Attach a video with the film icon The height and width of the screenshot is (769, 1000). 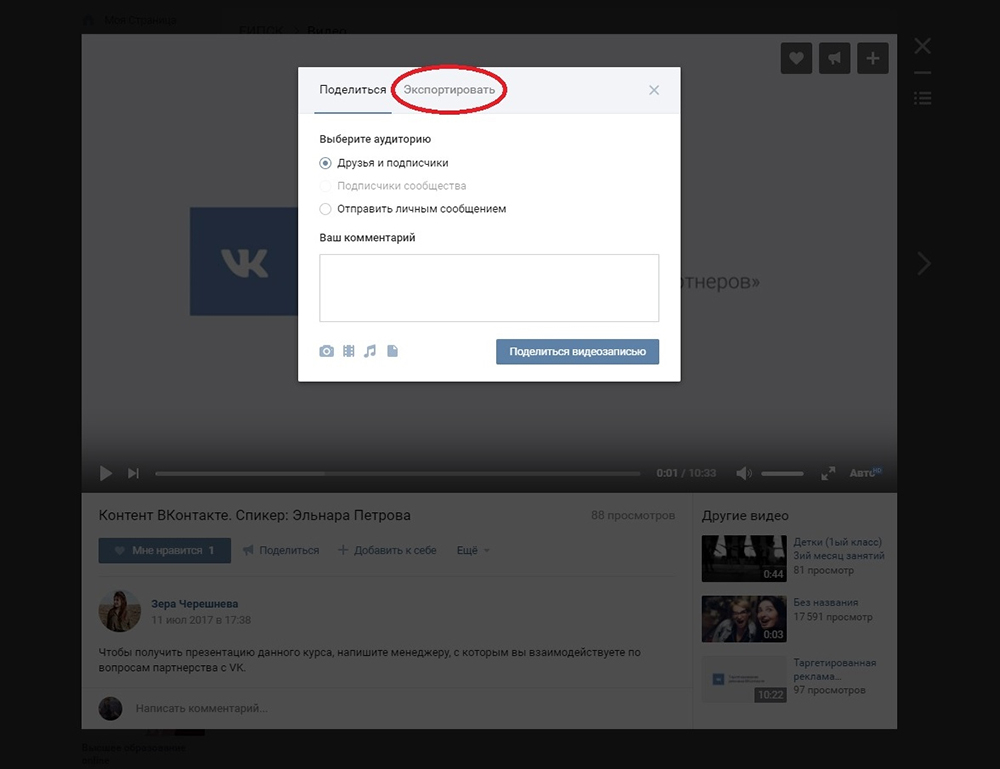[349, 351]
